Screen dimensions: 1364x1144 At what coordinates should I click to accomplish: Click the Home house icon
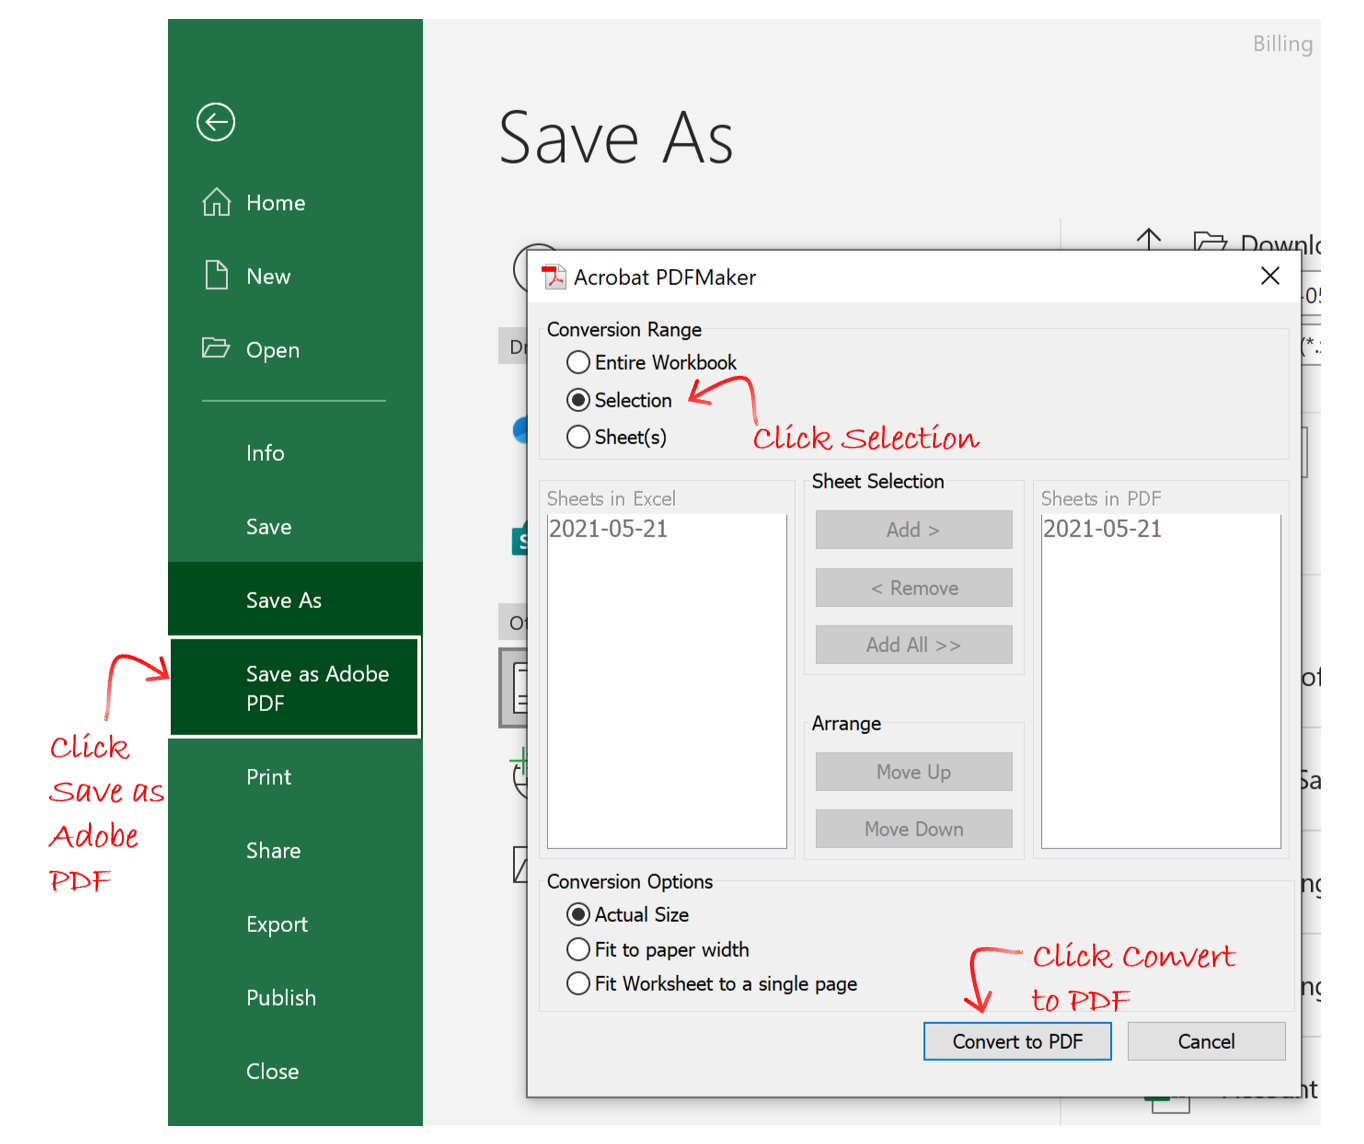point(216,202)
